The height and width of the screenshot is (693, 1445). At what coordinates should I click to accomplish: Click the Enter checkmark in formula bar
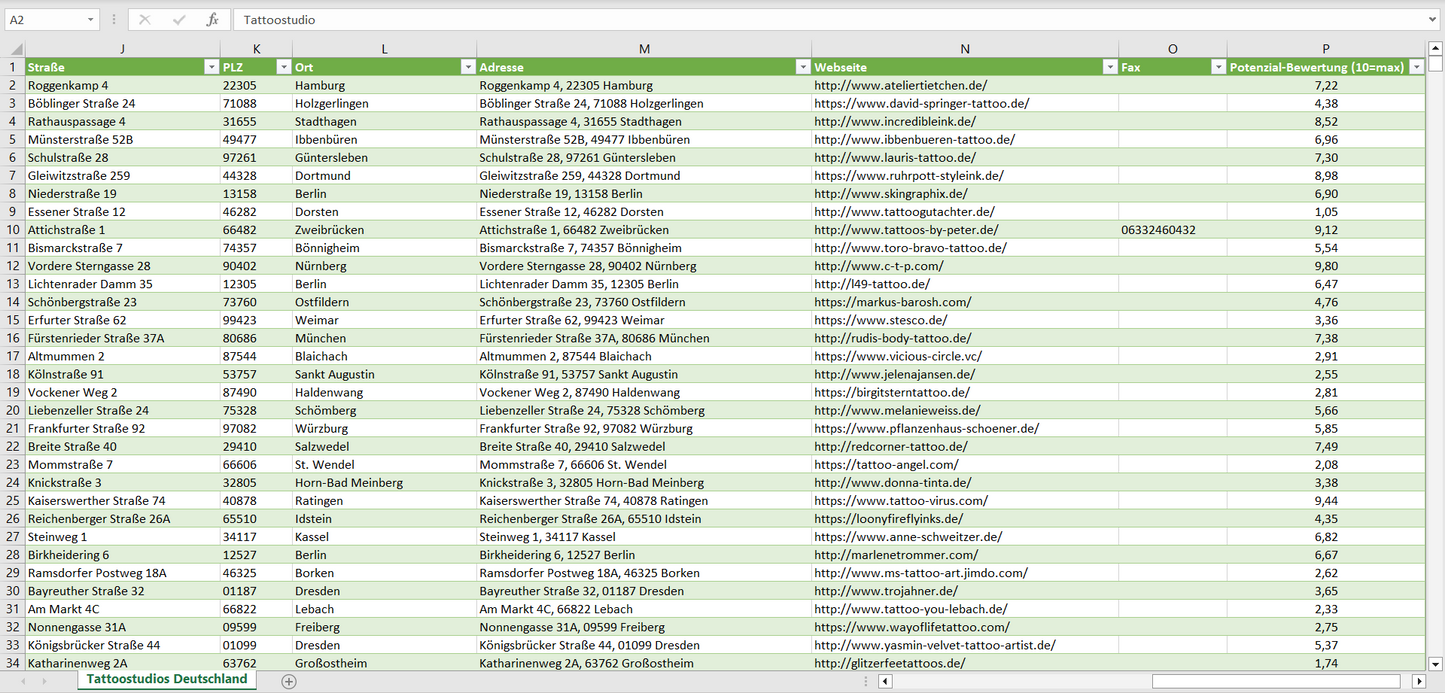click(179, 20)
